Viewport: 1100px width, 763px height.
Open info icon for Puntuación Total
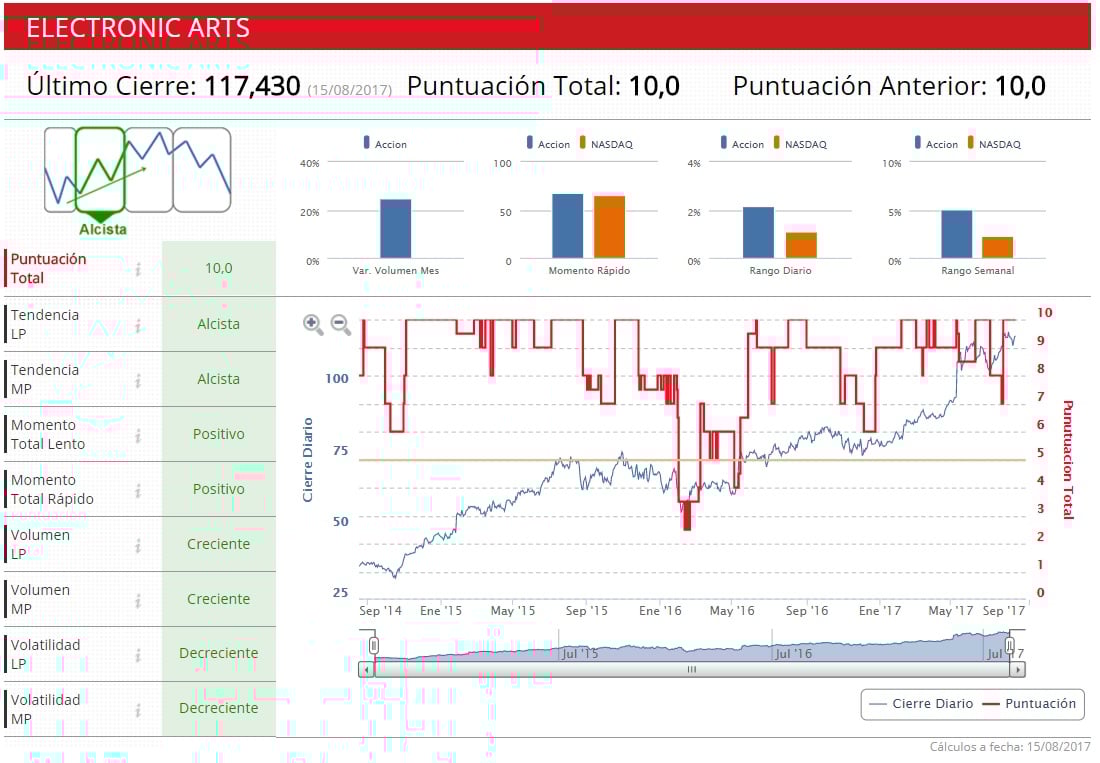(138, 269)
